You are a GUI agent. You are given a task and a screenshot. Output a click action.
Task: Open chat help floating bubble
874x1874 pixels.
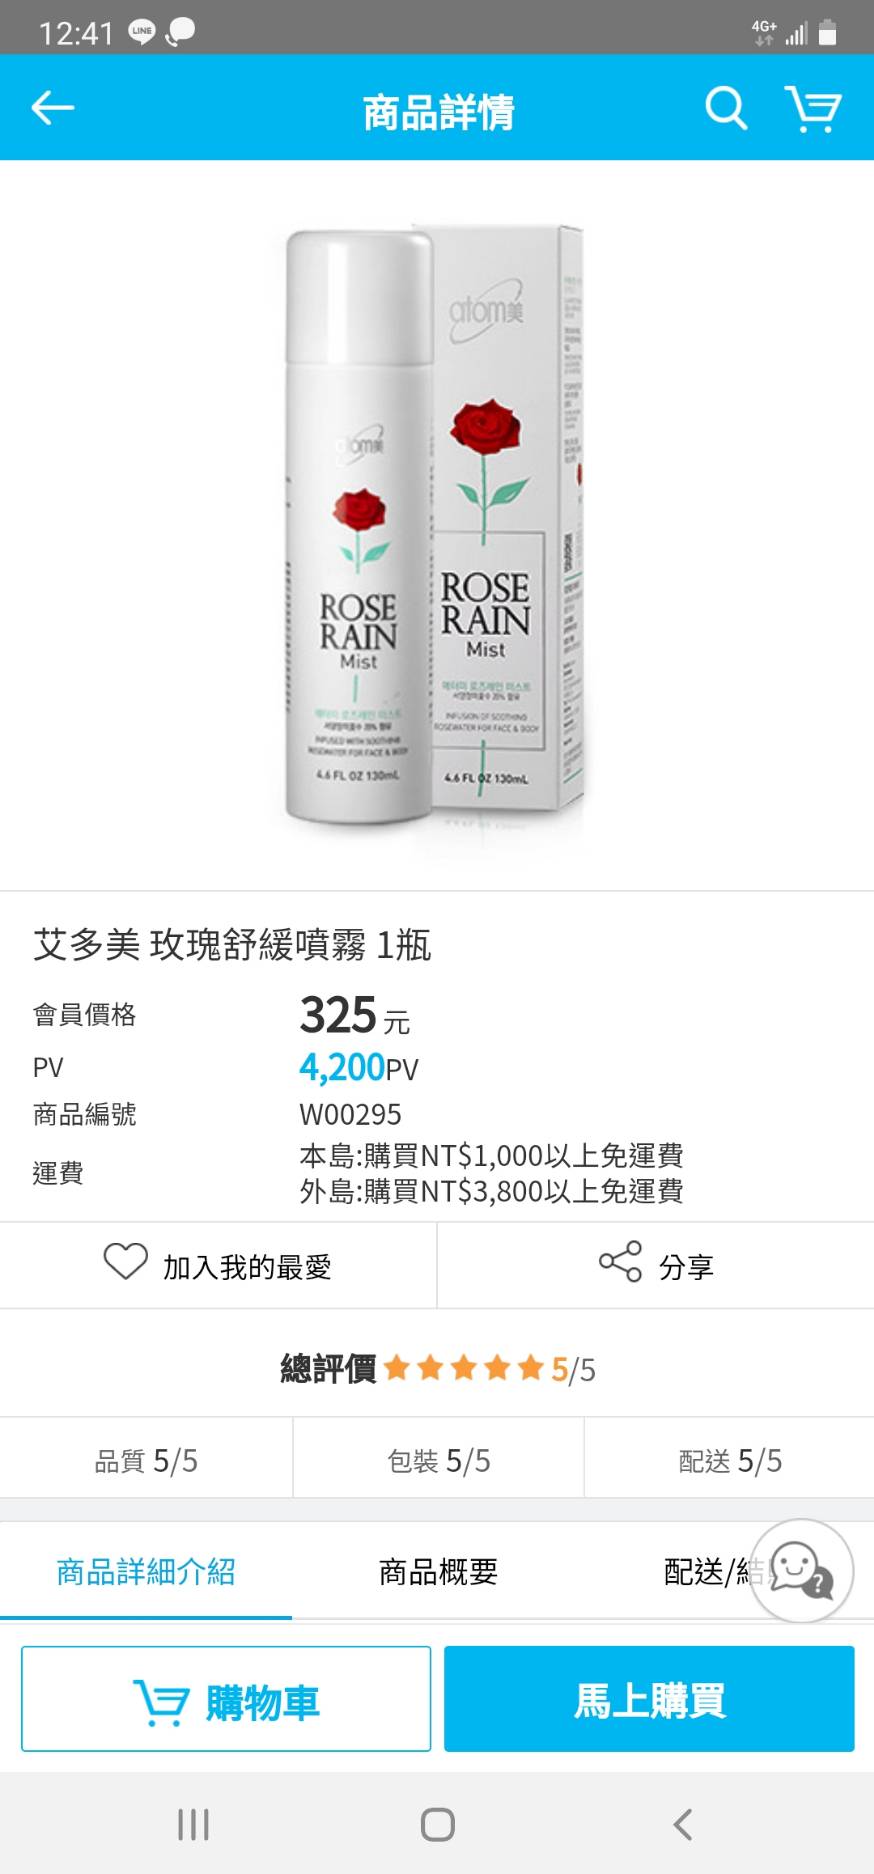point(801,1570)
